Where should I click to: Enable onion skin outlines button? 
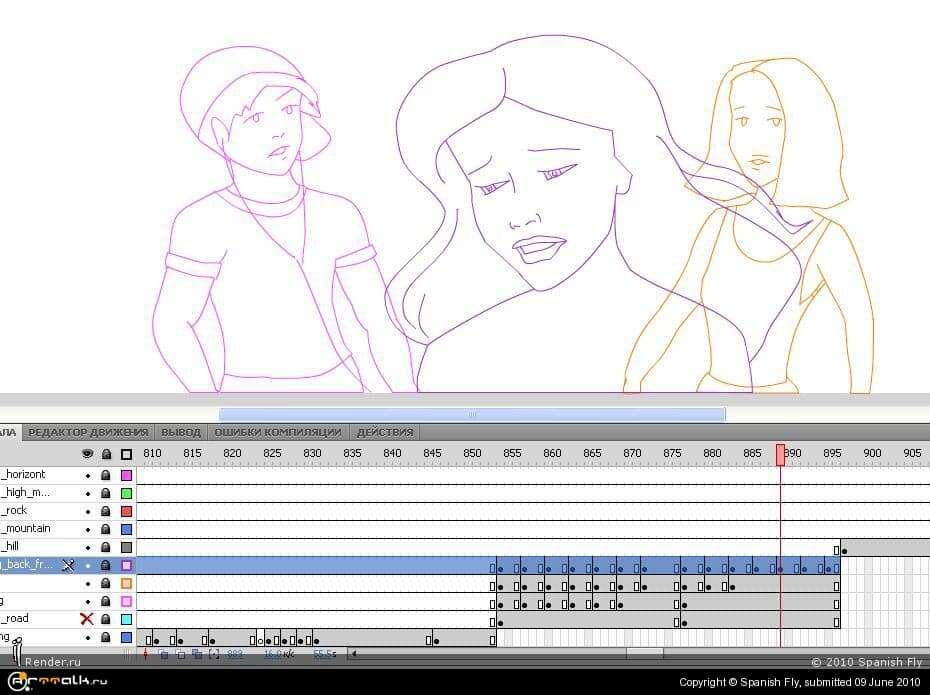pos(180,654)
